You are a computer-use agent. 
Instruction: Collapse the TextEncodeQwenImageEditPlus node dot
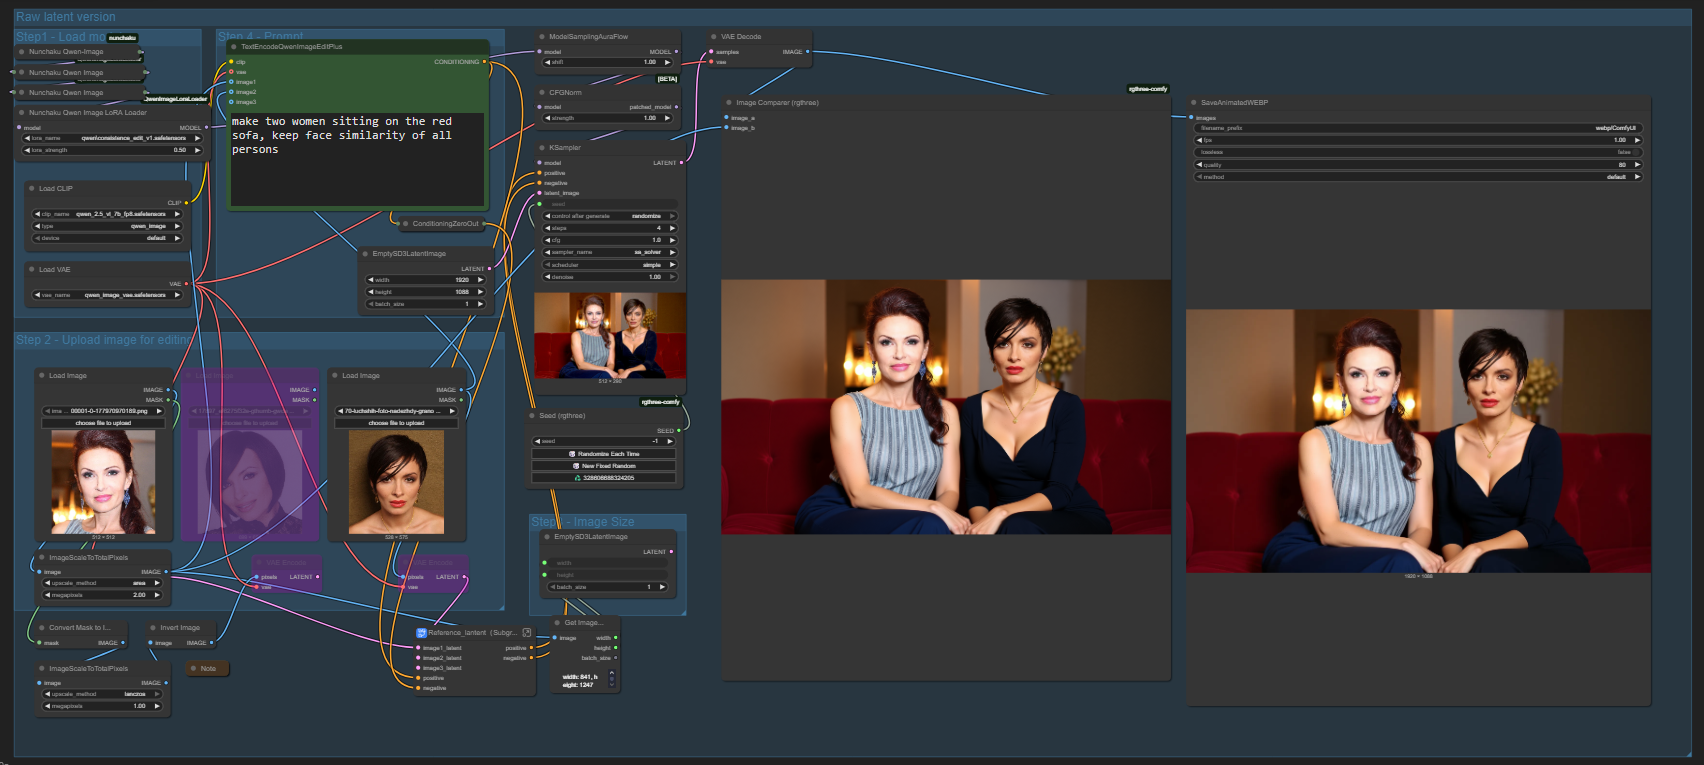(233, 47)
